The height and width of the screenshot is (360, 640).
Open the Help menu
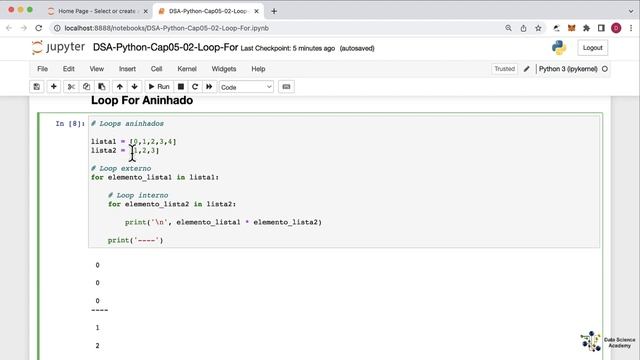pos(258,69)
